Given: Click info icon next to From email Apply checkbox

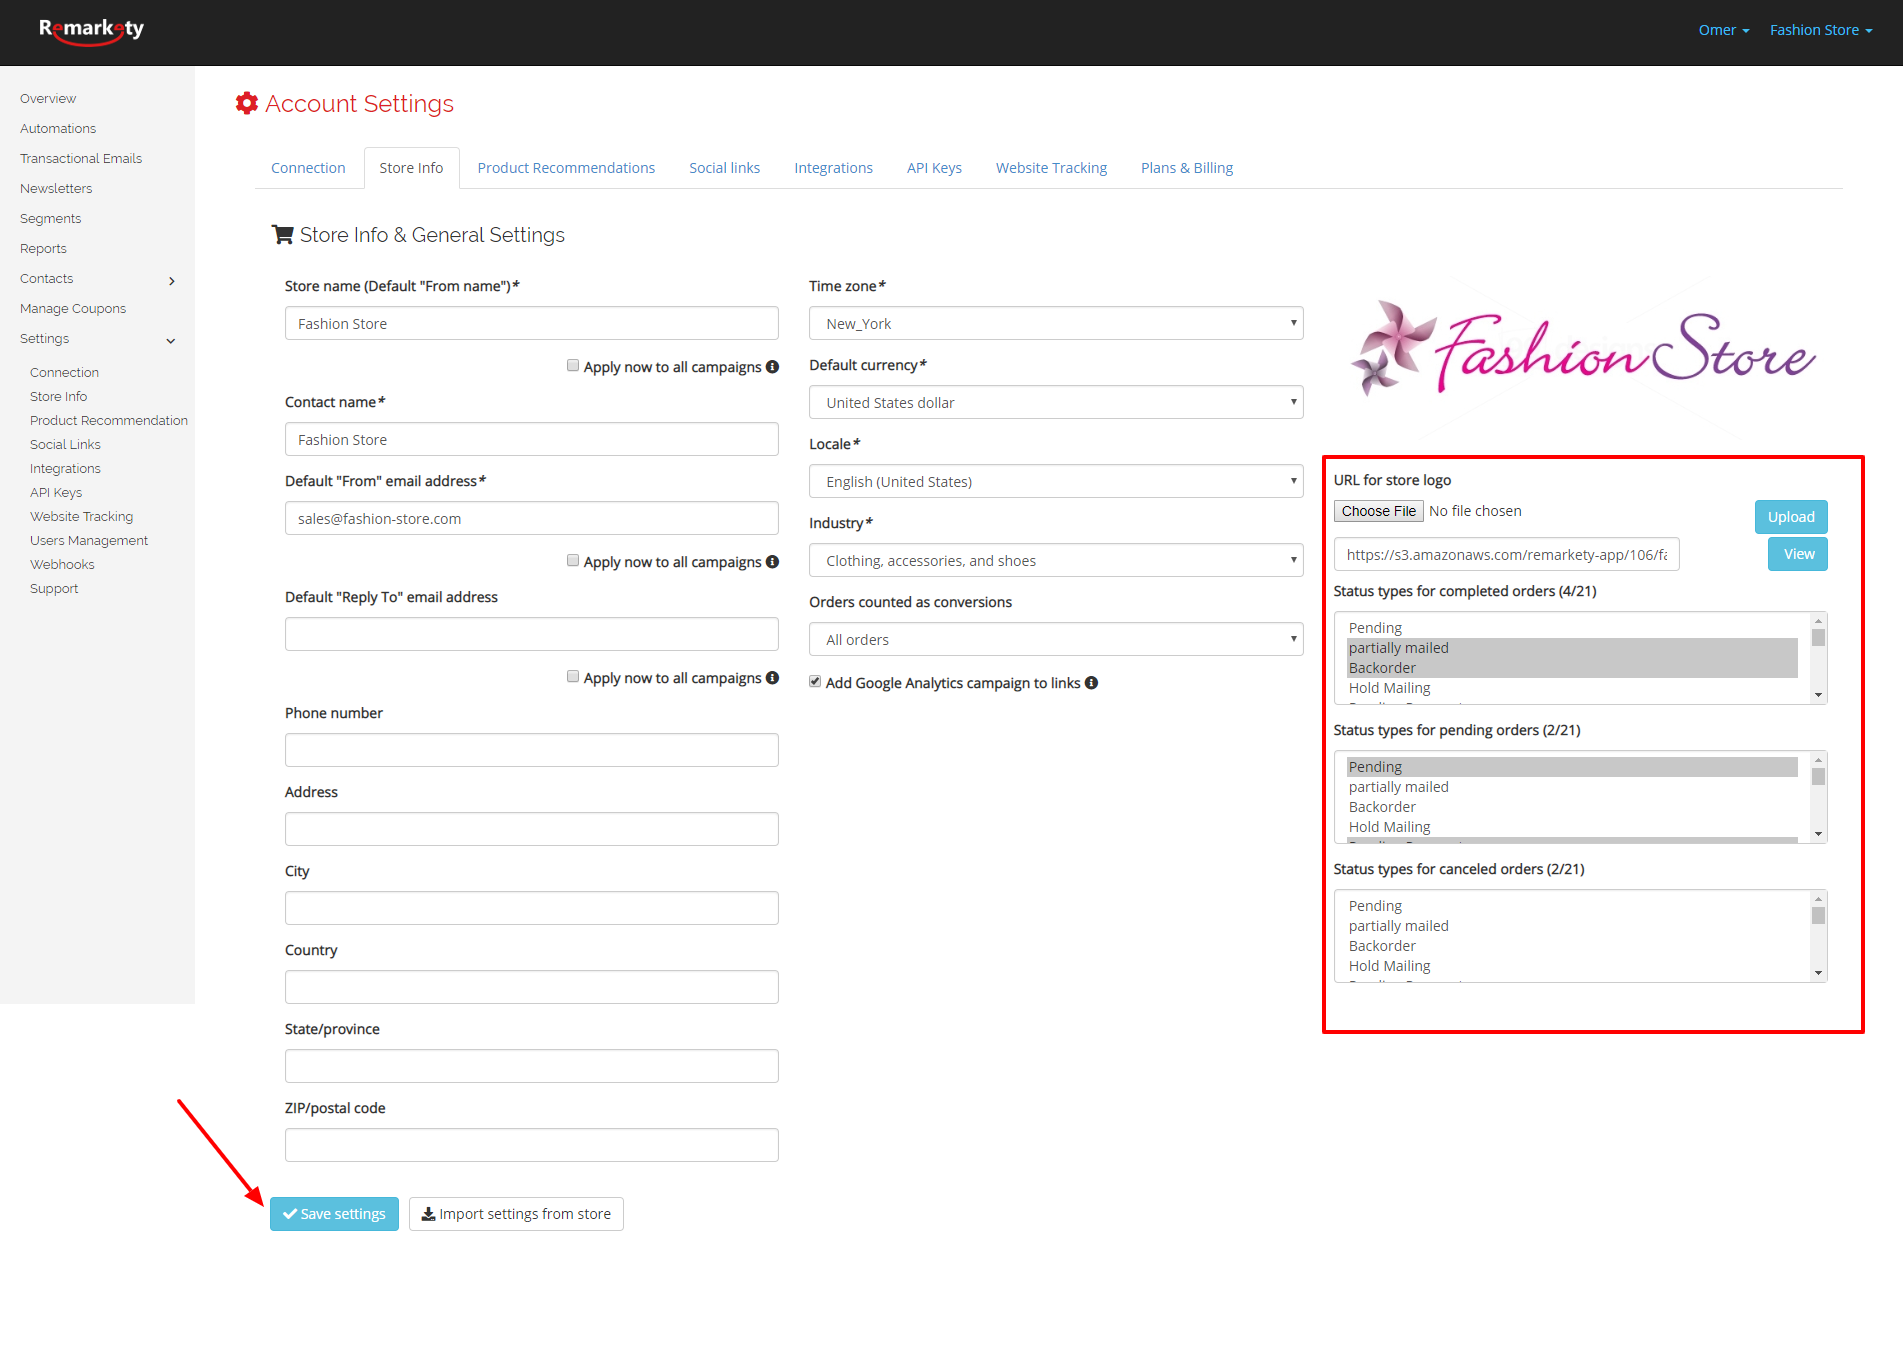Looking at the screenshot, I should pos(772,562).
